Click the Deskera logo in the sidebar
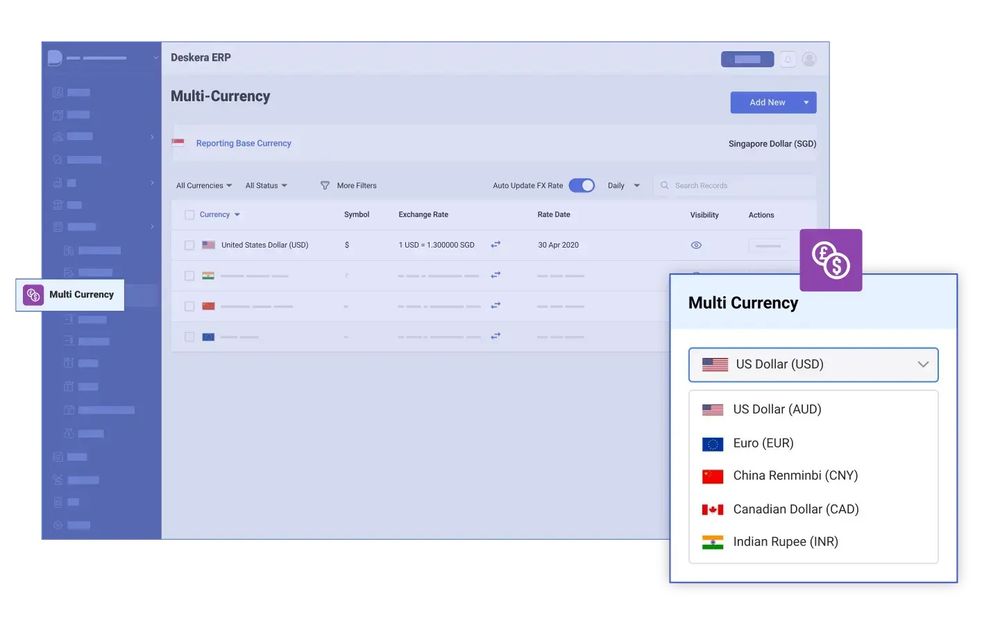 pyautogui.click(x=55, y=57)
